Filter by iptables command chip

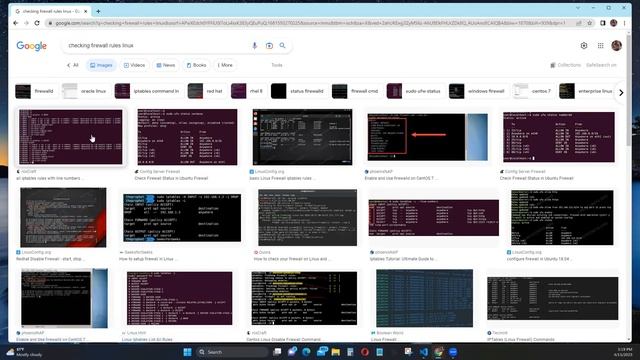(x=148, y=91)
